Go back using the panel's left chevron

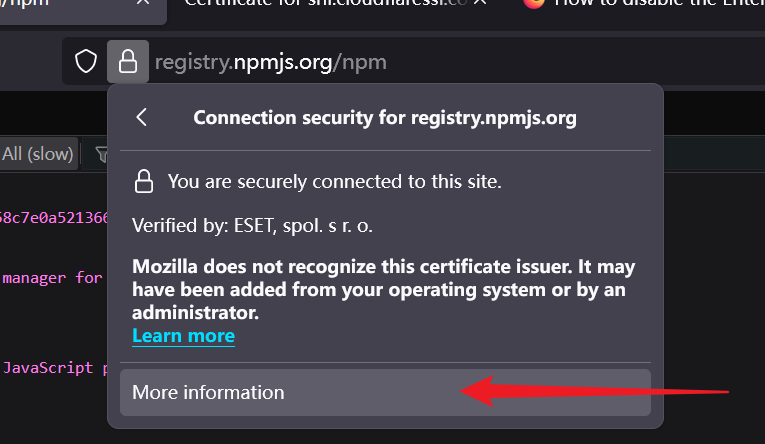point(141,117)
